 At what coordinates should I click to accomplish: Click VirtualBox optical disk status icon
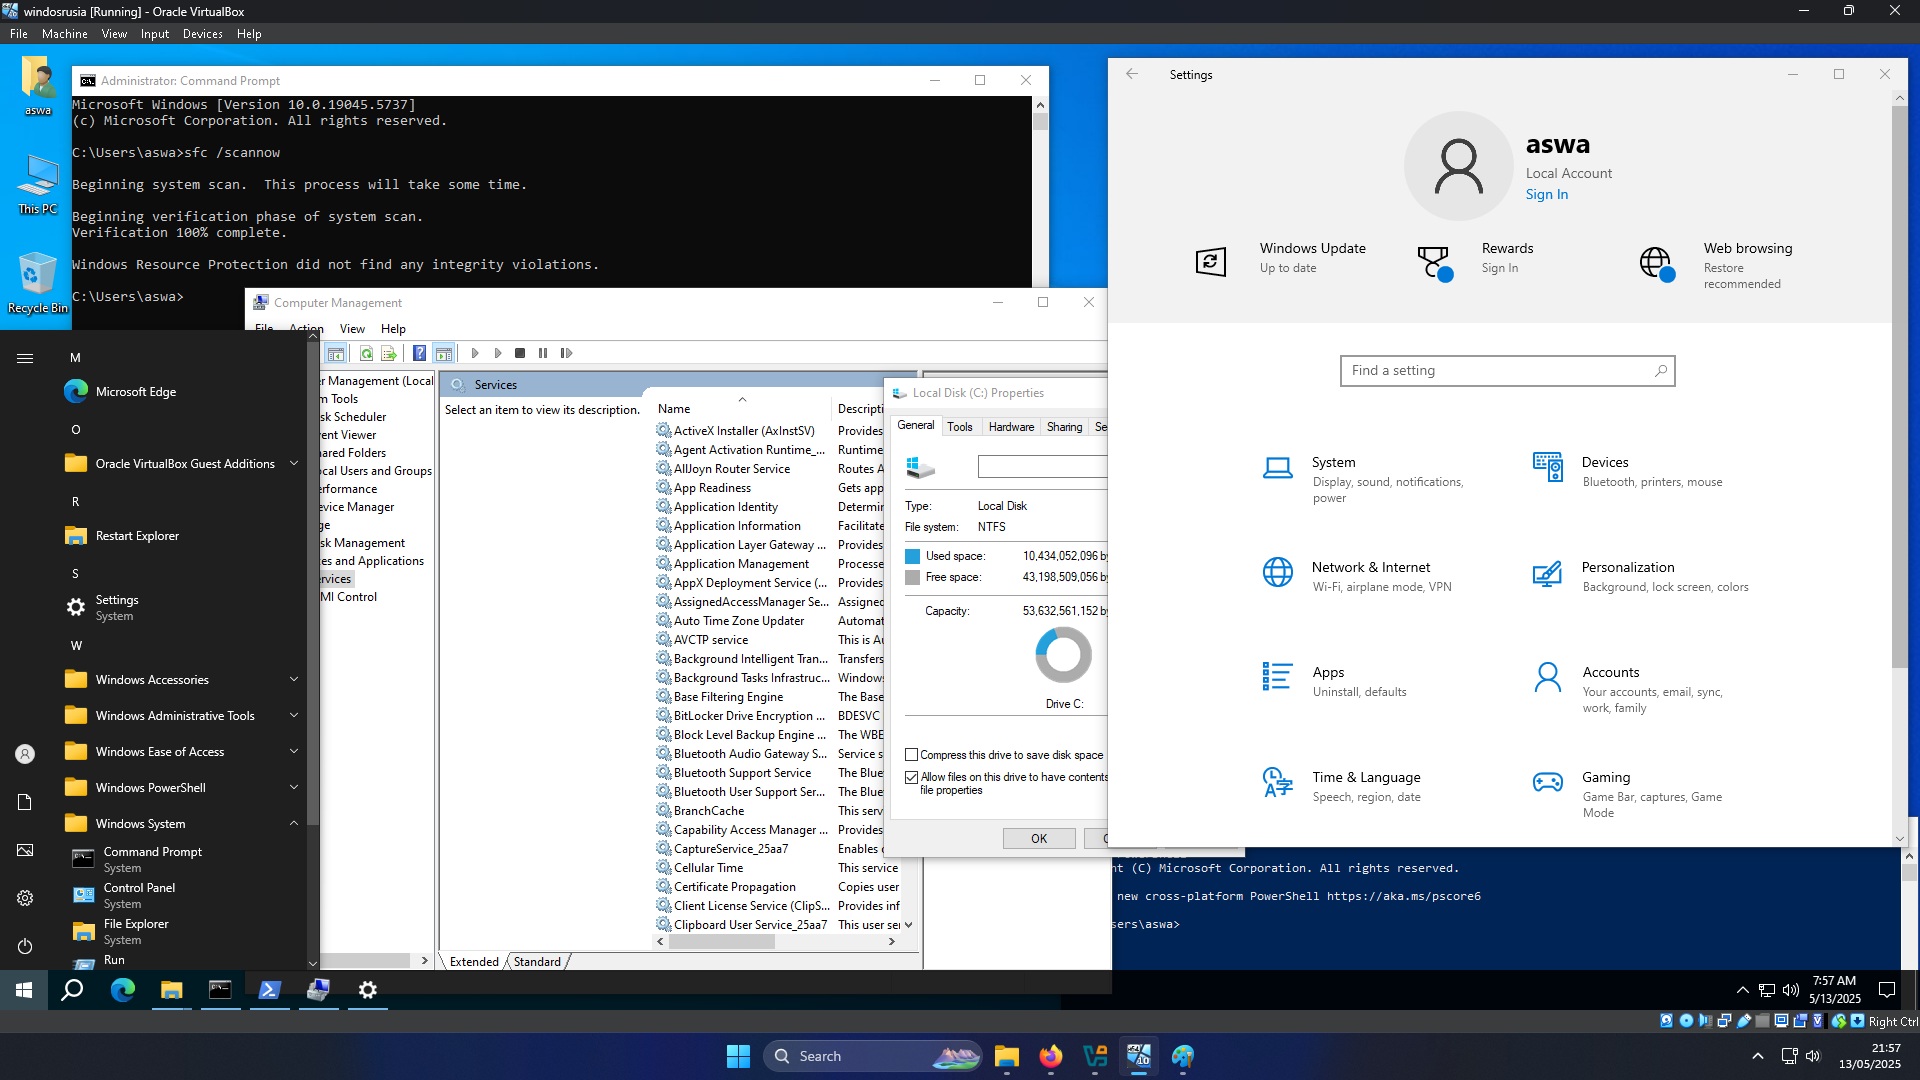point(1686,1021)
